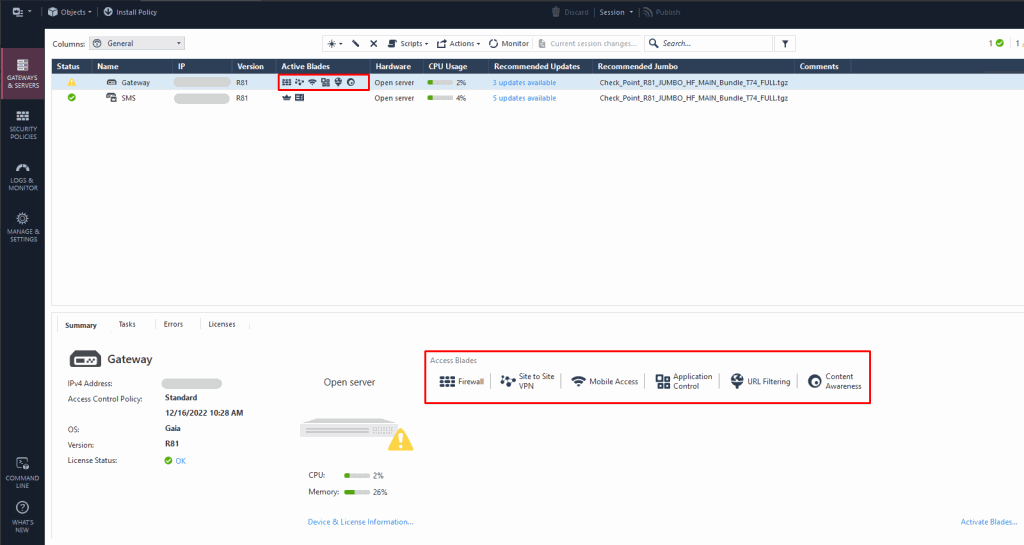Click Firewall blade icon in Gateway row

coord(286,82)
